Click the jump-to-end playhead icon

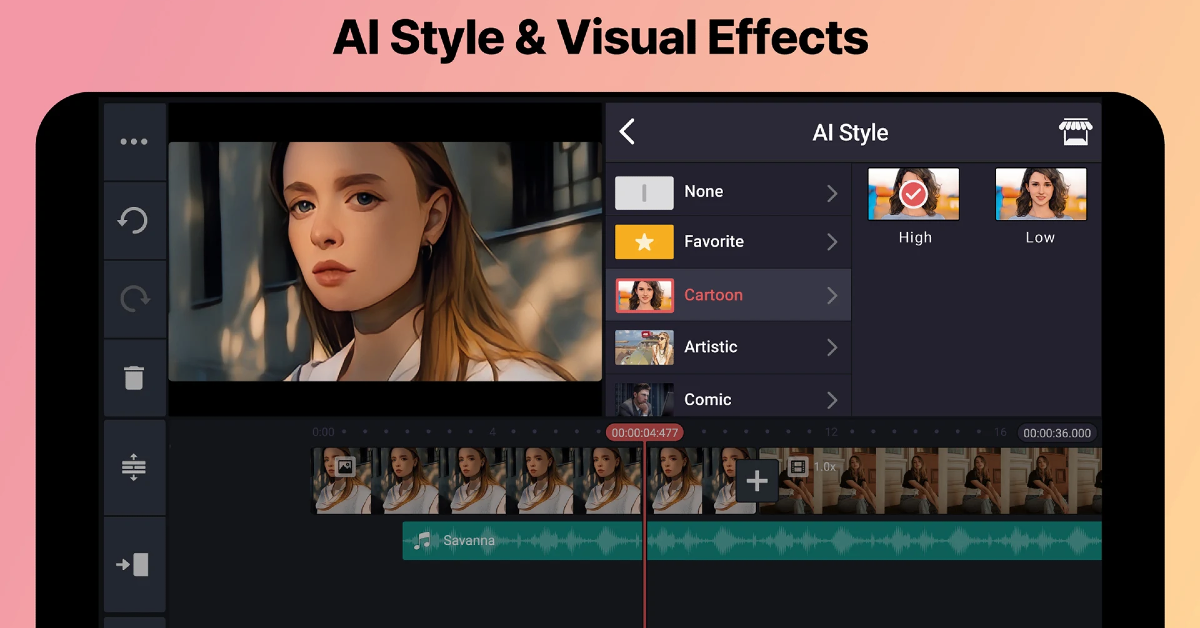point(134,564)
